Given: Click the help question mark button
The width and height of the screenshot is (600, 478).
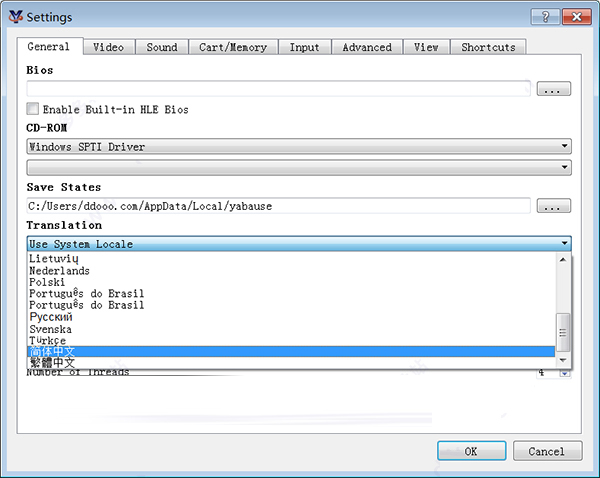Looking at the screenshot, I should 545,16.
